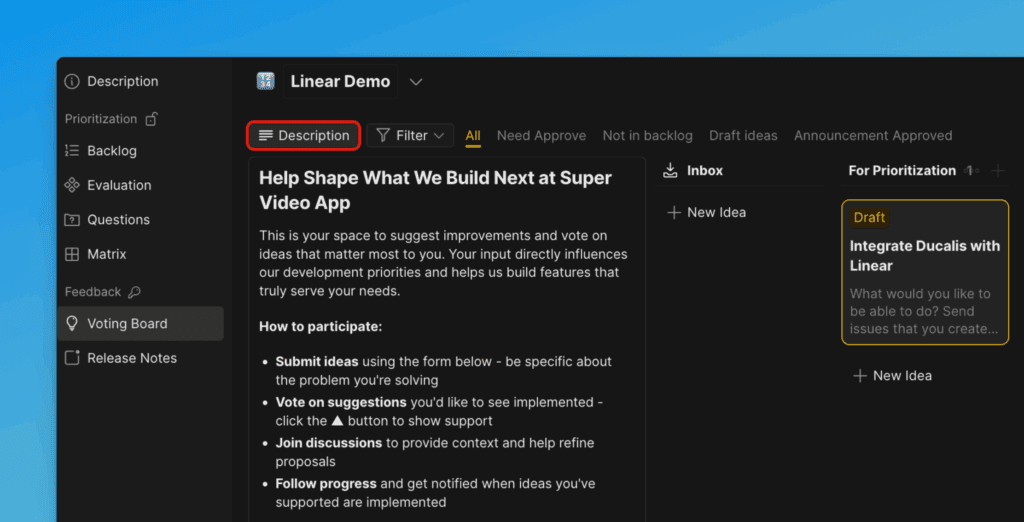The image size is (1024, 522).
Task: Go to the Questions page
Action: click(x=118, y=220)
